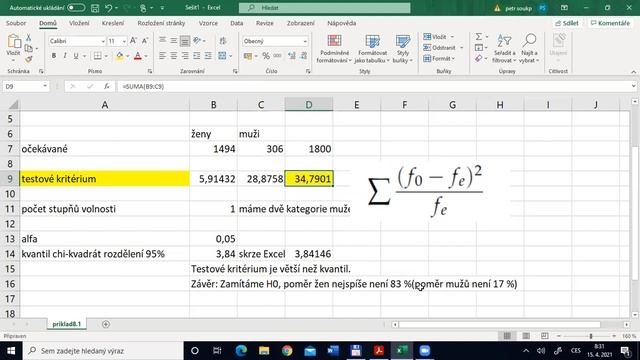Cut selection with the scissors icon
The image size is (640, 360).
29,37
